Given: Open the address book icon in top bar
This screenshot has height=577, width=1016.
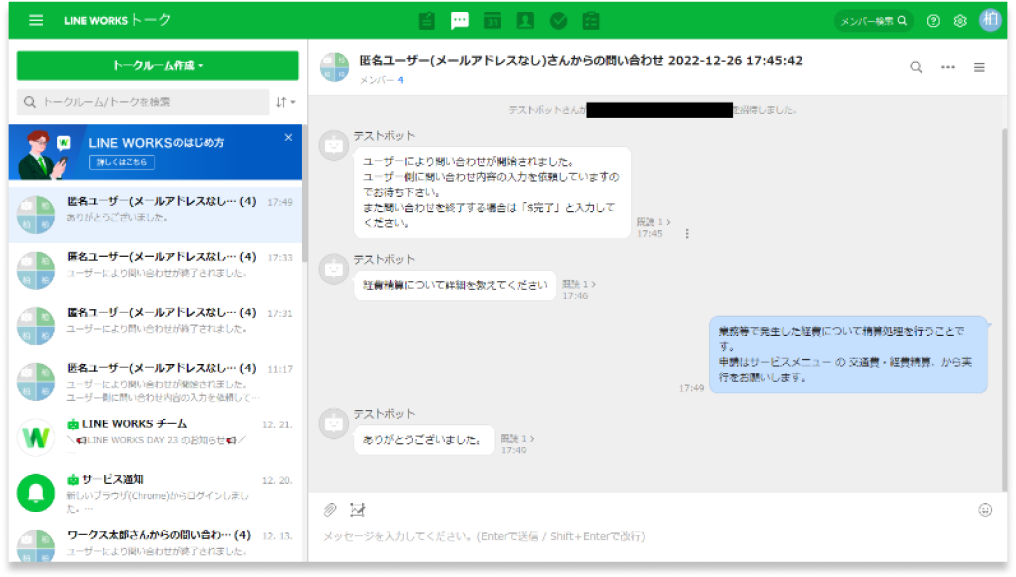Looking at the screenshot, I should pos(523,19).
